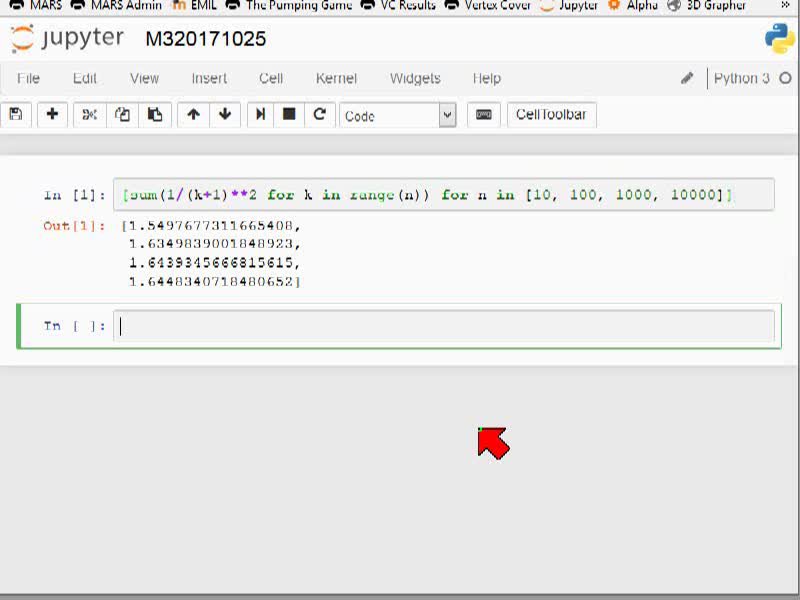The image size is (800, 600).
Task: Focus the empty input cell
Action: [x=443, y=326]
